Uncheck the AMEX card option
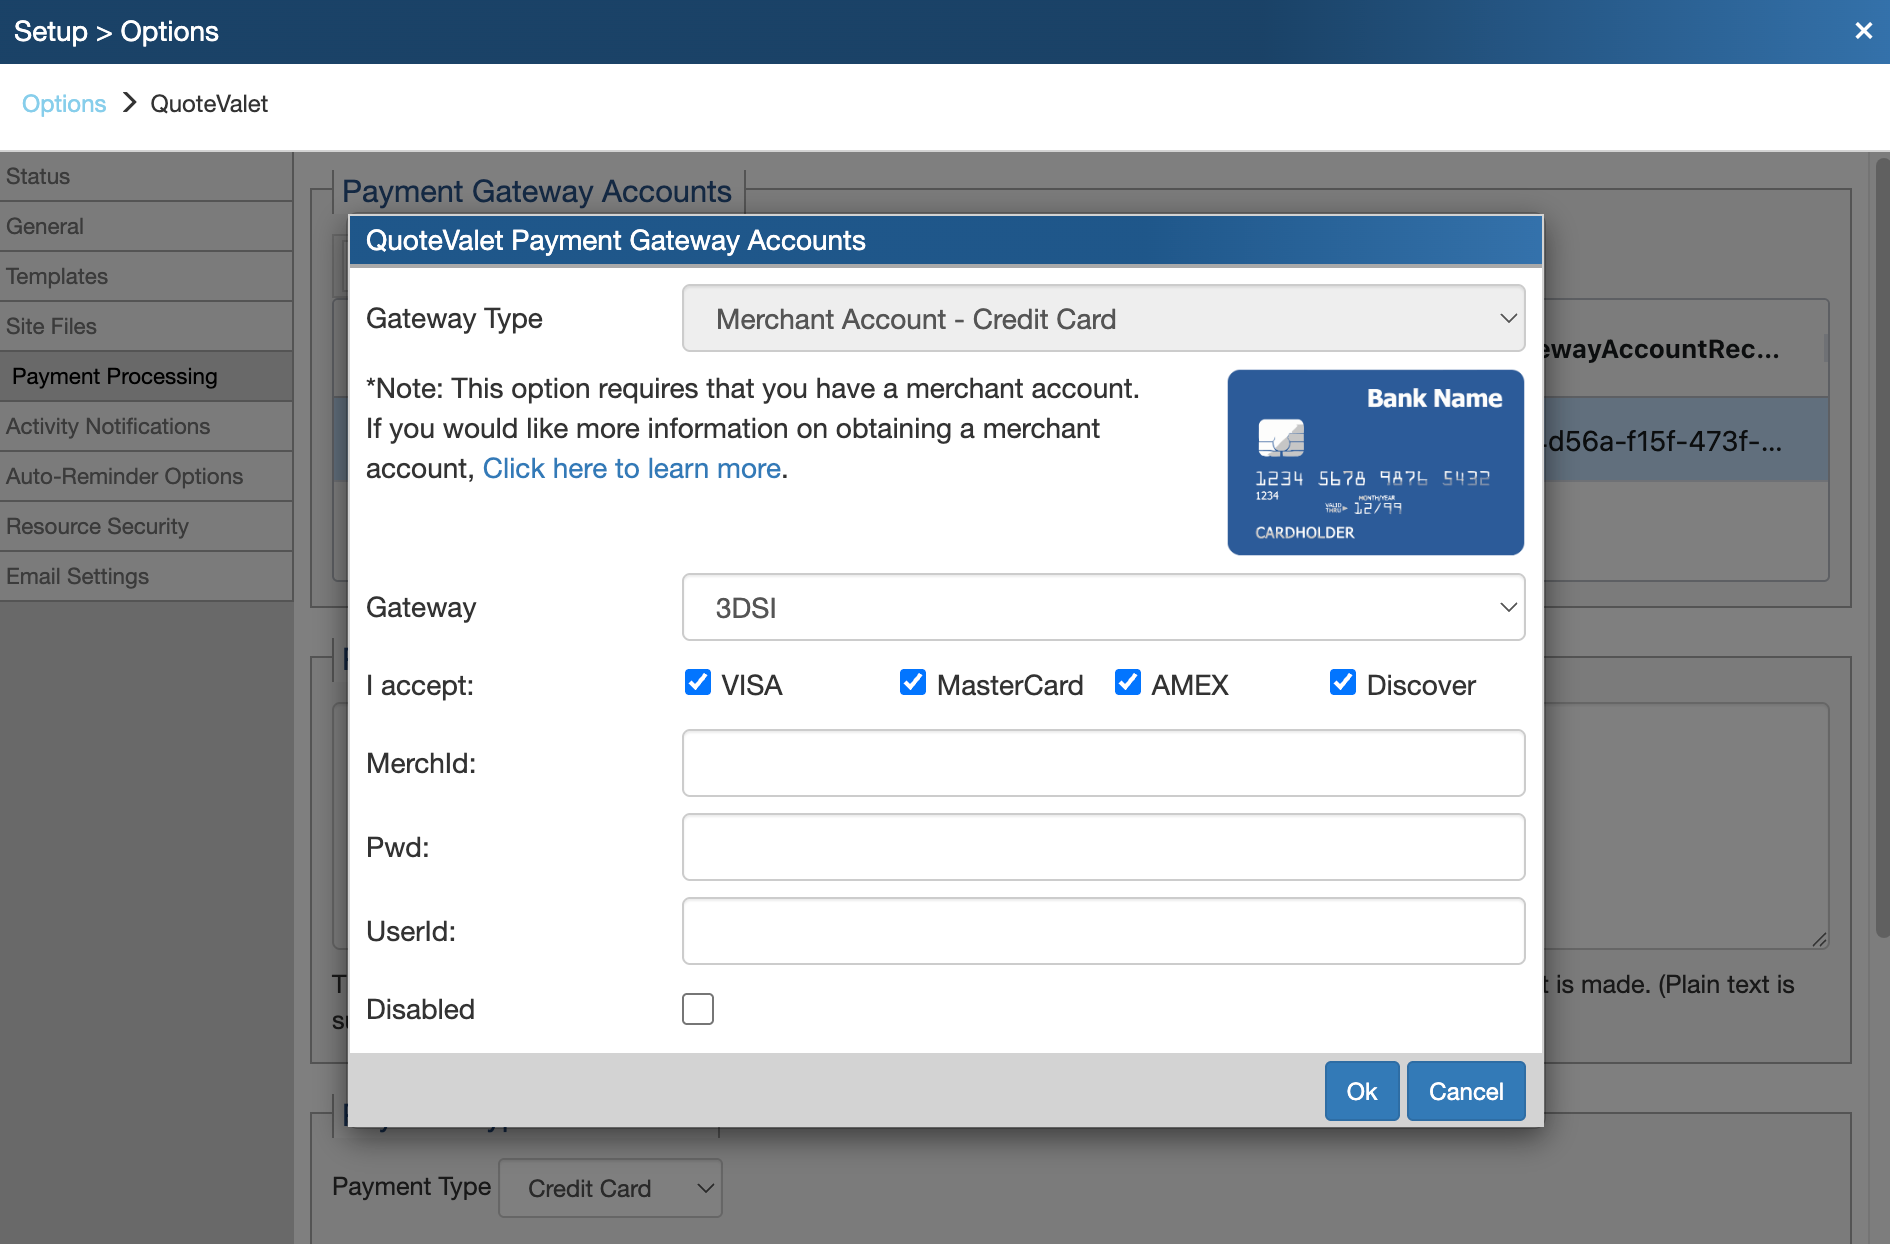 tap(1128, 683)
